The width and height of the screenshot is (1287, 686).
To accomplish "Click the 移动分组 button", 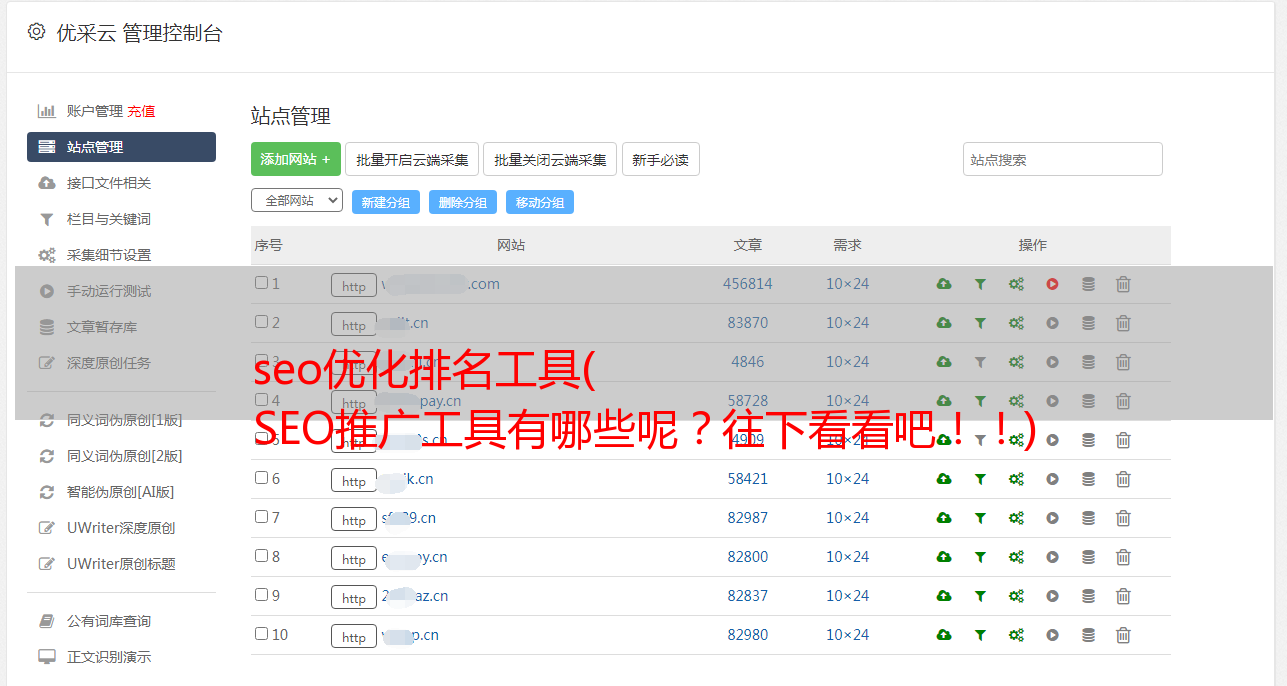I will pos(540,202).
